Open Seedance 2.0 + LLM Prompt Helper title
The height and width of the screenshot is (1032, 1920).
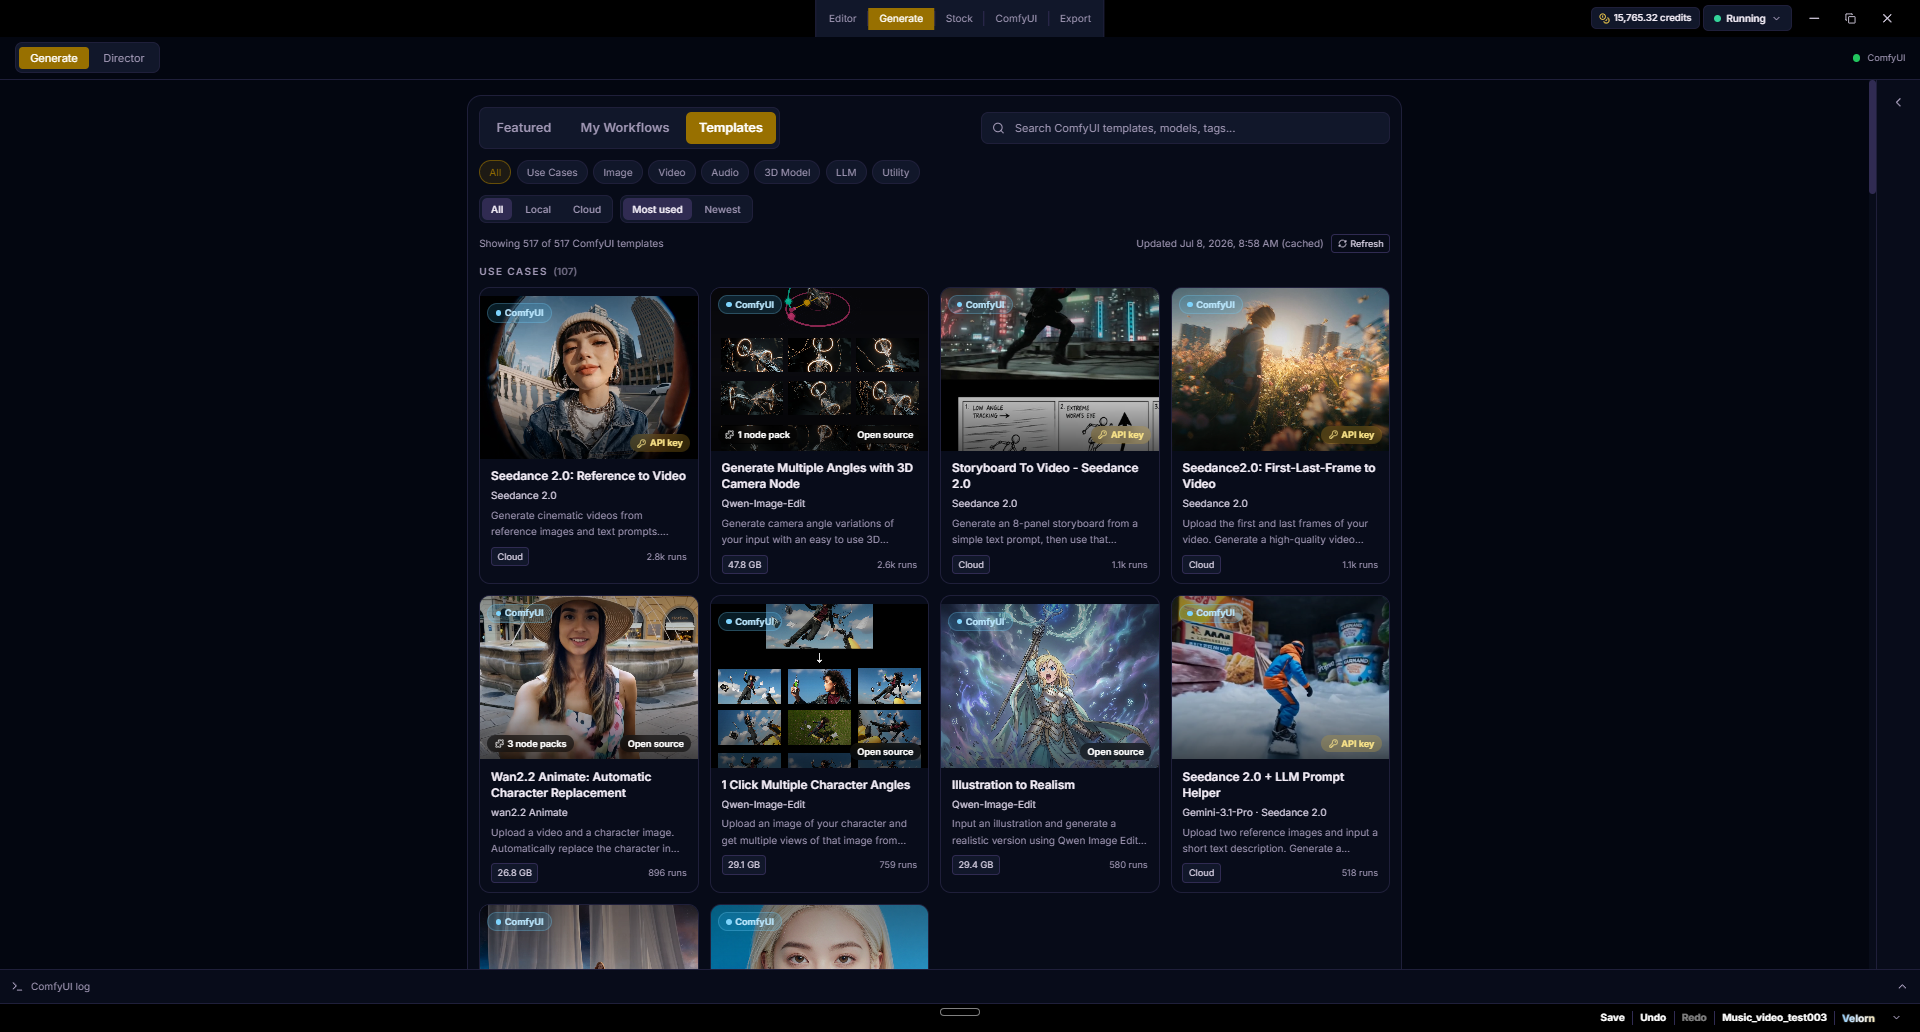coord(1263,785)
